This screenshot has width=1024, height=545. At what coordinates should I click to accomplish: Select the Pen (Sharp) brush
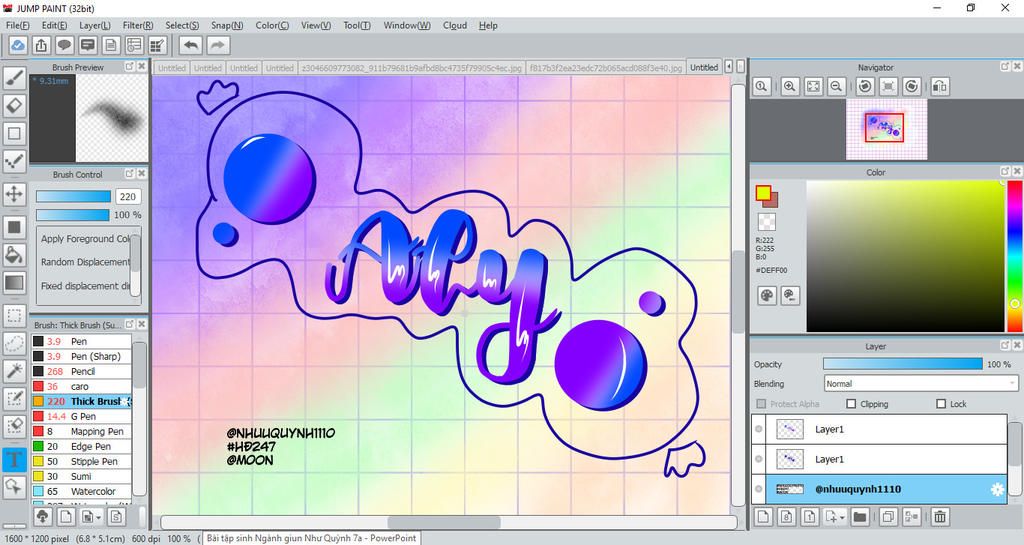pyautogui.click(x=82, y=356)
